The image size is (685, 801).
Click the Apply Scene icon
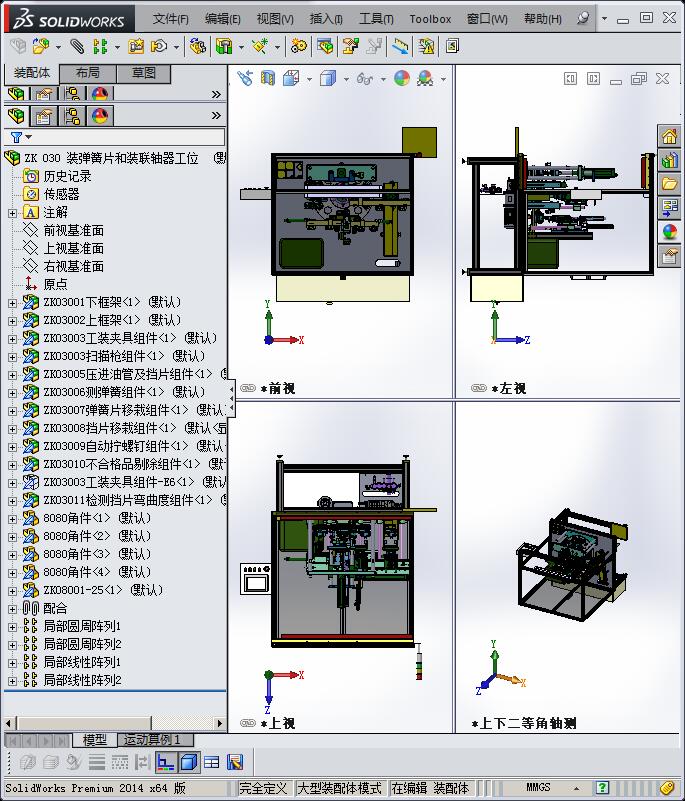425,79
